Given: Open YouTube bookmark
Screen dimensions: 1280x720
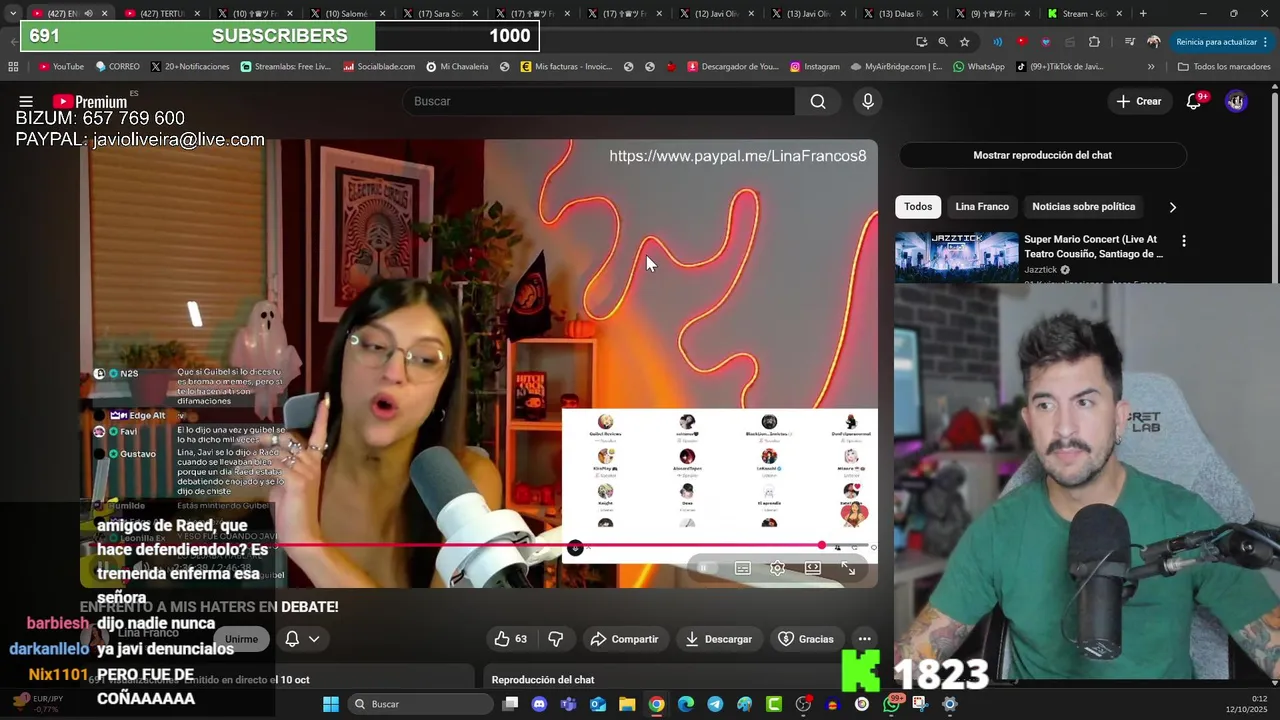Looking at the screenshot, I should [61, 67].
